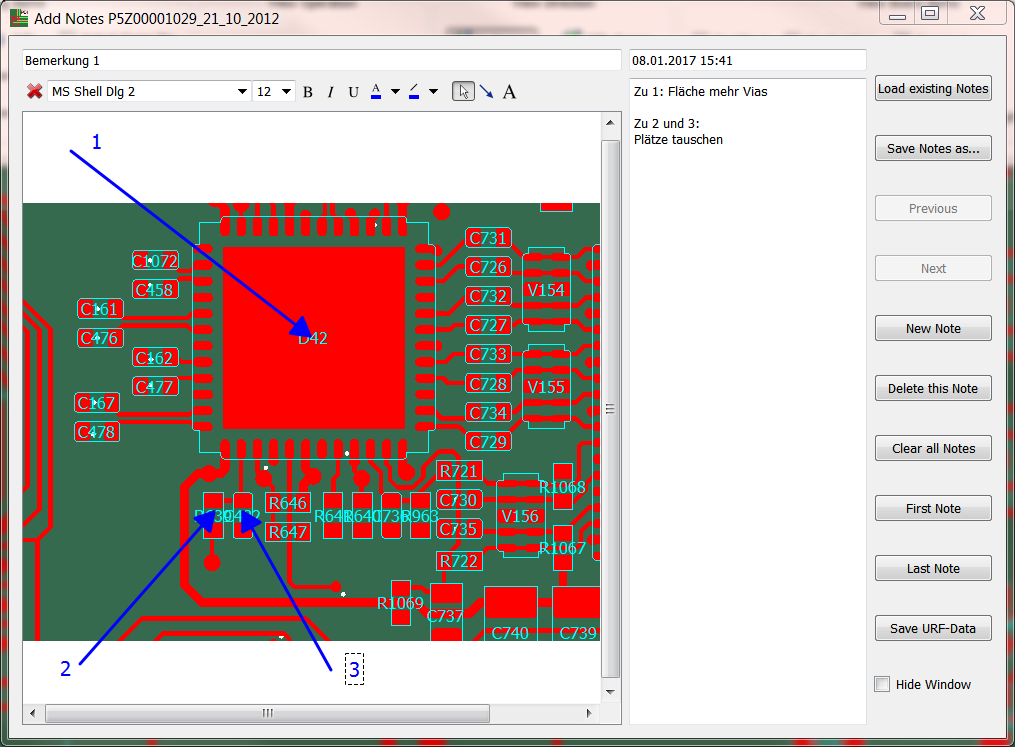The image size is (1015, 747).
Task: Open the font name dropdown MS Shell Dlg 2
Action: pyautogui.click(x=149, y=91)
